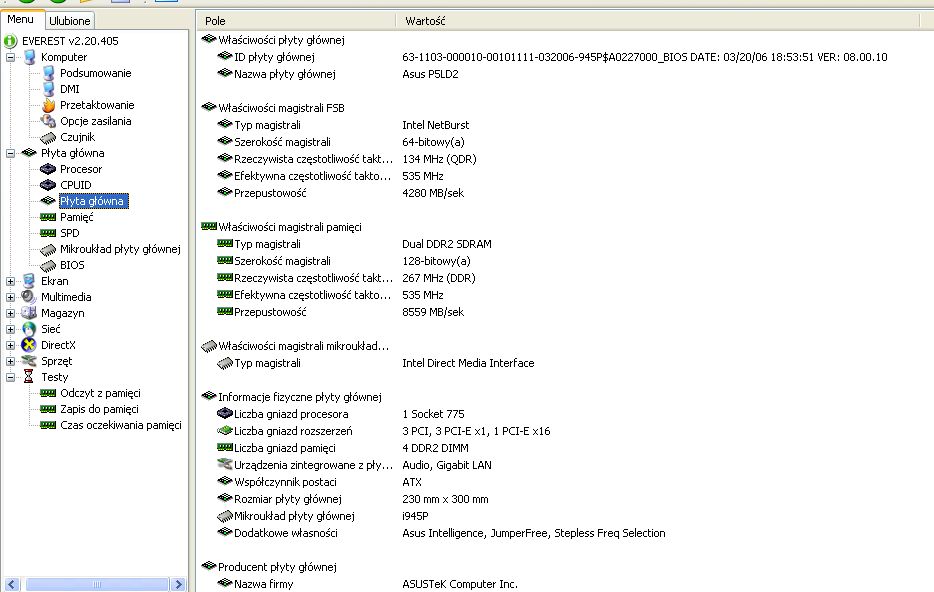Click the tree scrollbar left arrow
The height and width of the screenshot is (592, 934).
11,584
